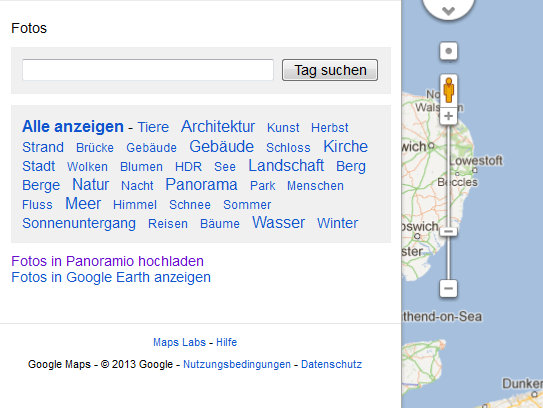This screenshot has width=543, height=408.
Task: Select the Strand tag
Action: (43, 147)
